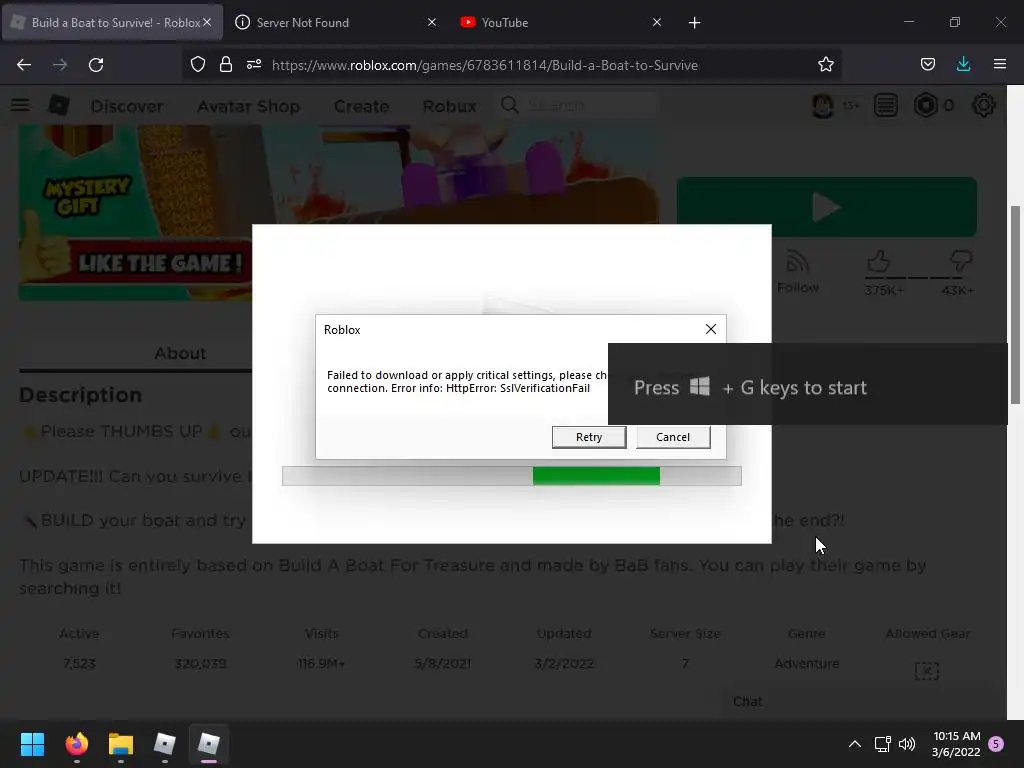Open Roblox notifications feed icon

coord(886,105)
